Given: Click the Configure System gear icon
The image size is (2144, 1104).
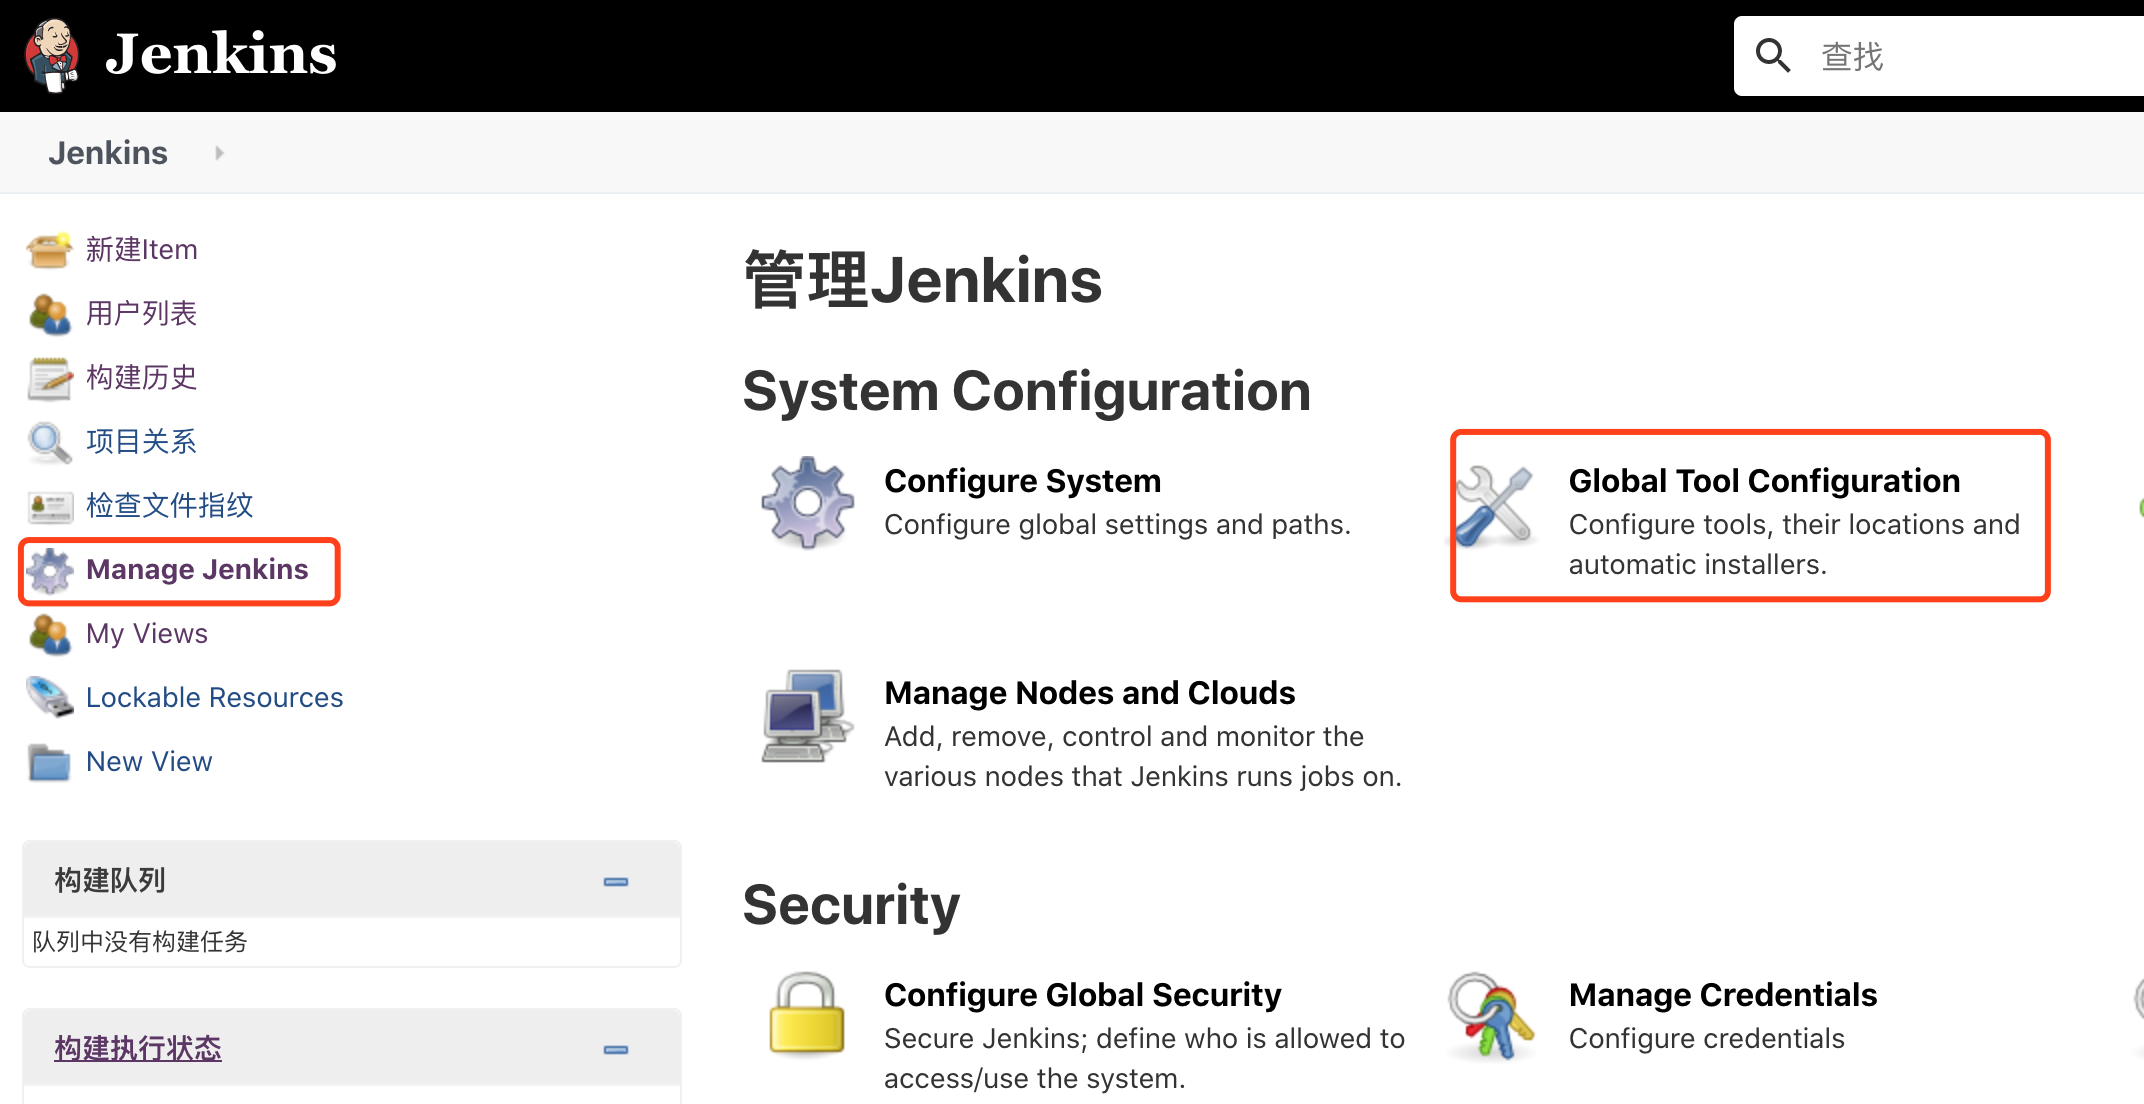Looking at the screenshot, I should [x=806, y=502].
